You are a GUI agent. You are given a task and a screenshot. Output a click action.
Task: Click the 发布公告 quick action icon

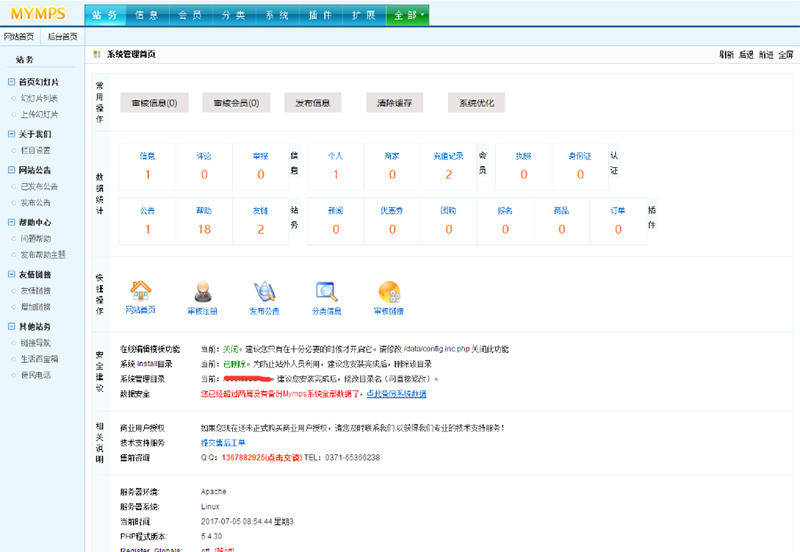tap(264, 291)
